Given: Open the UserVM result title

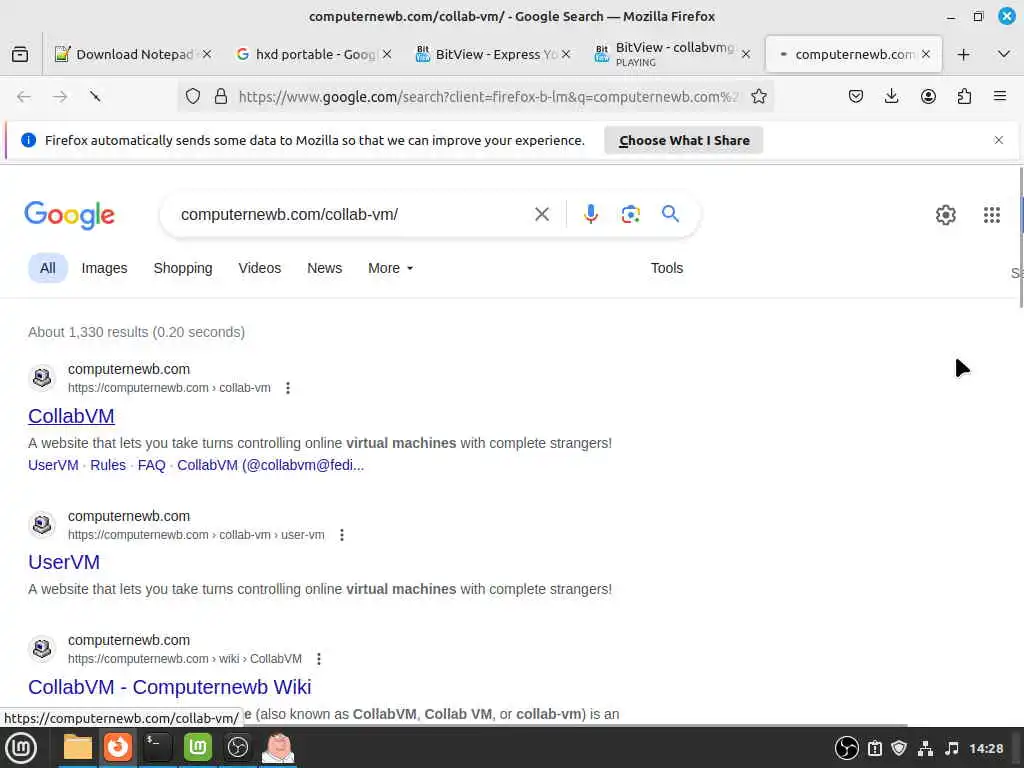Looking at the screenshot, I should pyautogui.click(x=64, y=562).
